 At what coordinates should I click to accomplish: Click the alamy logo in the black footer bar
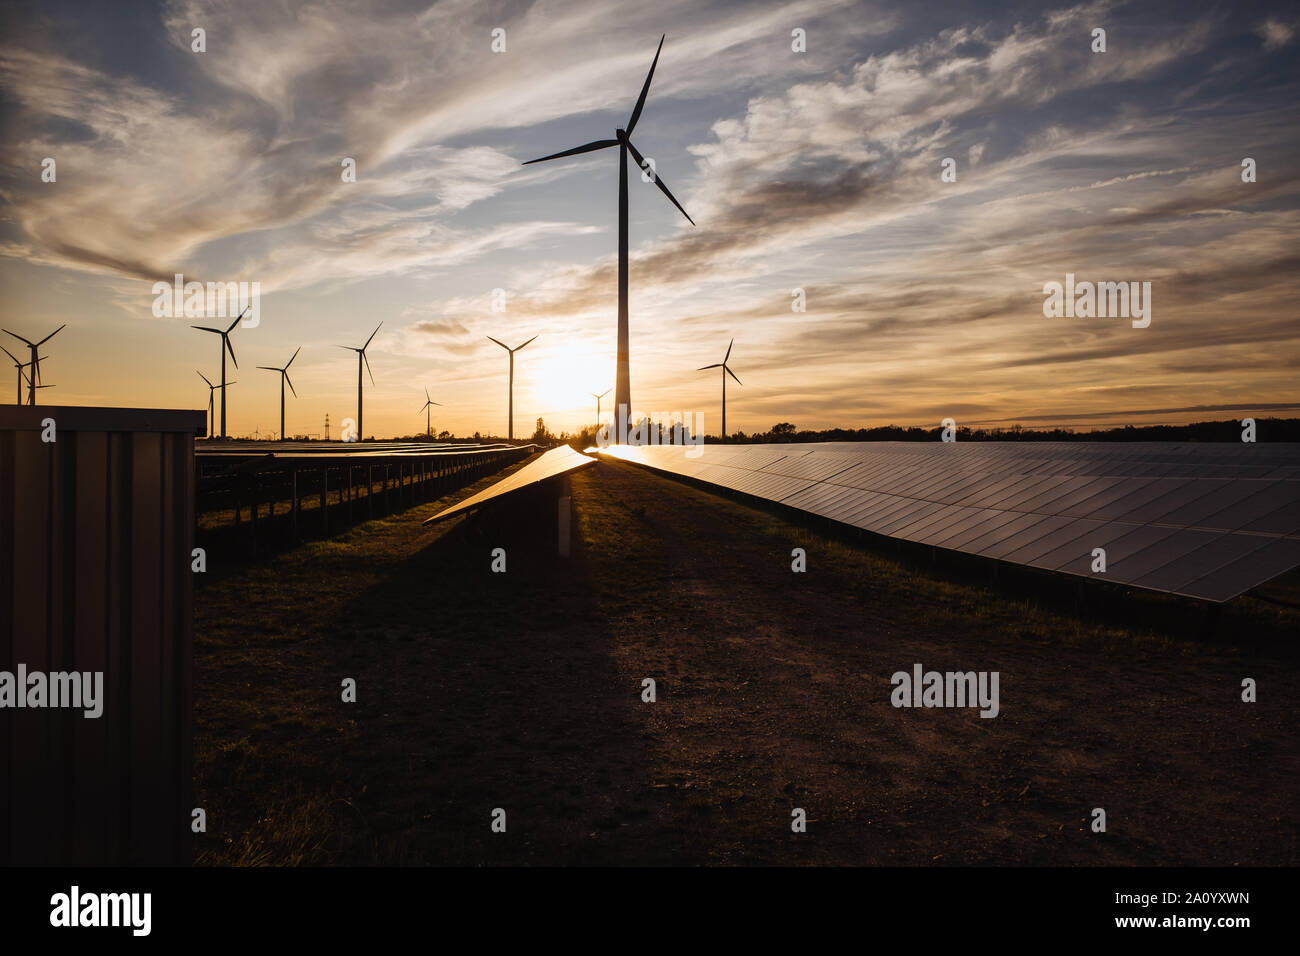[101, 911]
